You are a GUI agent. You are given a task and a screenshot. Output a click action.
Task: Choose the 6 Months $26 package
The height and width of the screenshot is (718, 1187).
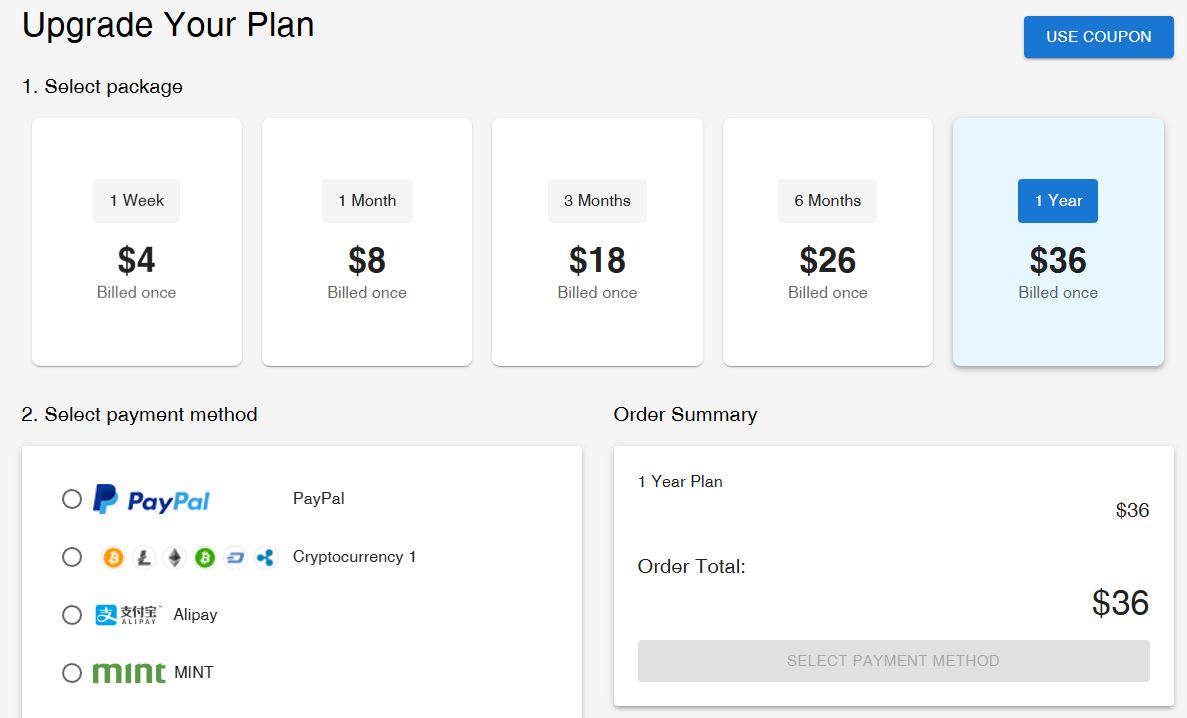point(828,242)
